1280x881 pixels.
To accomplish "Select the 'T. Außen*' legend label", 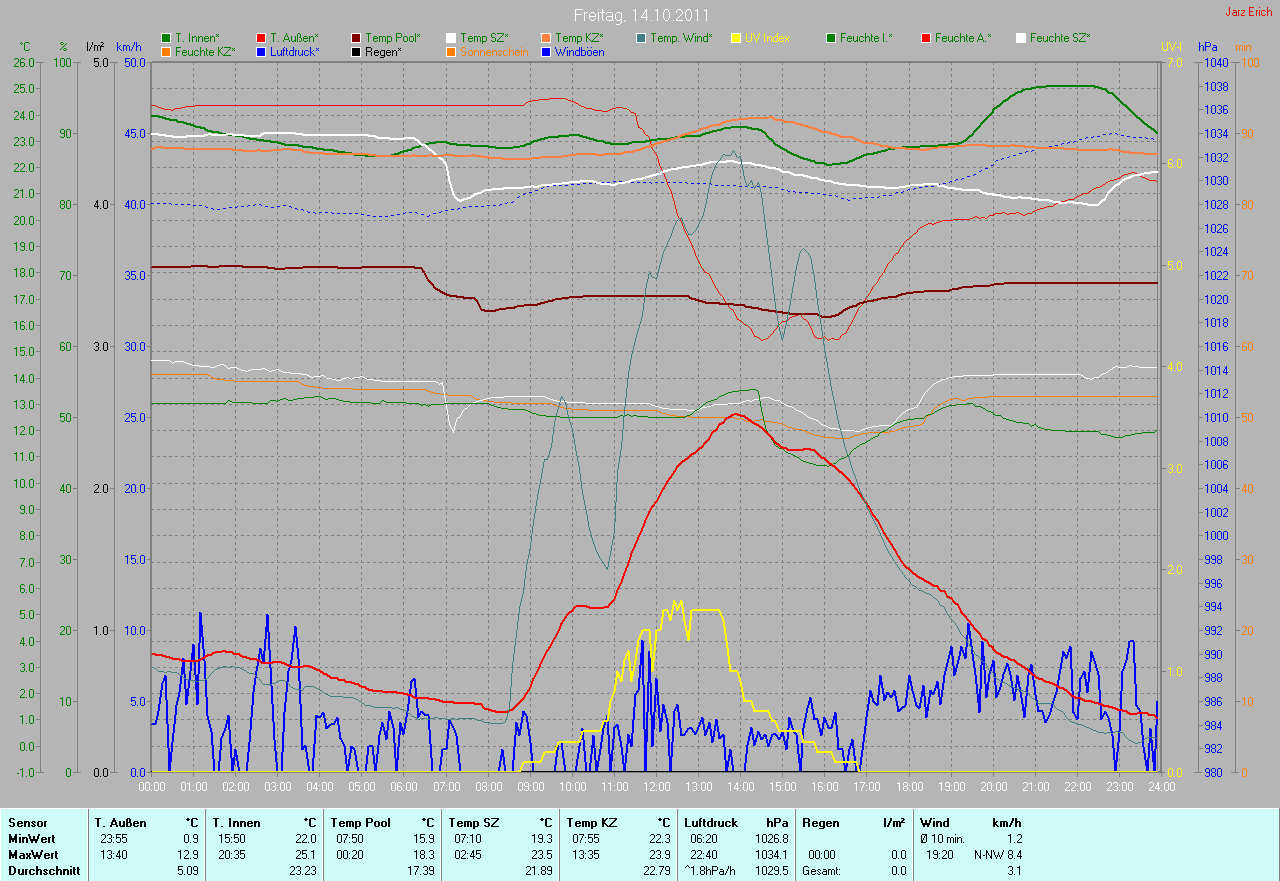I will (x=294, y=38).
